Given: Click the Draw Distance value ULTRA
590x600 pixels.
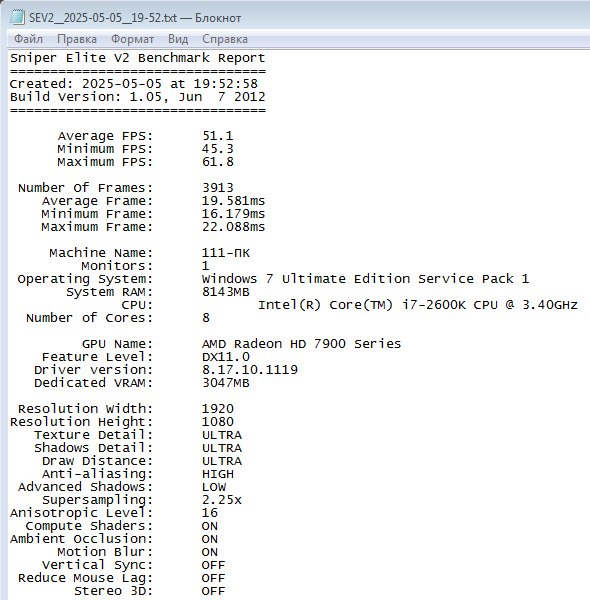Looking at the screenshot, I should [222, 461].
